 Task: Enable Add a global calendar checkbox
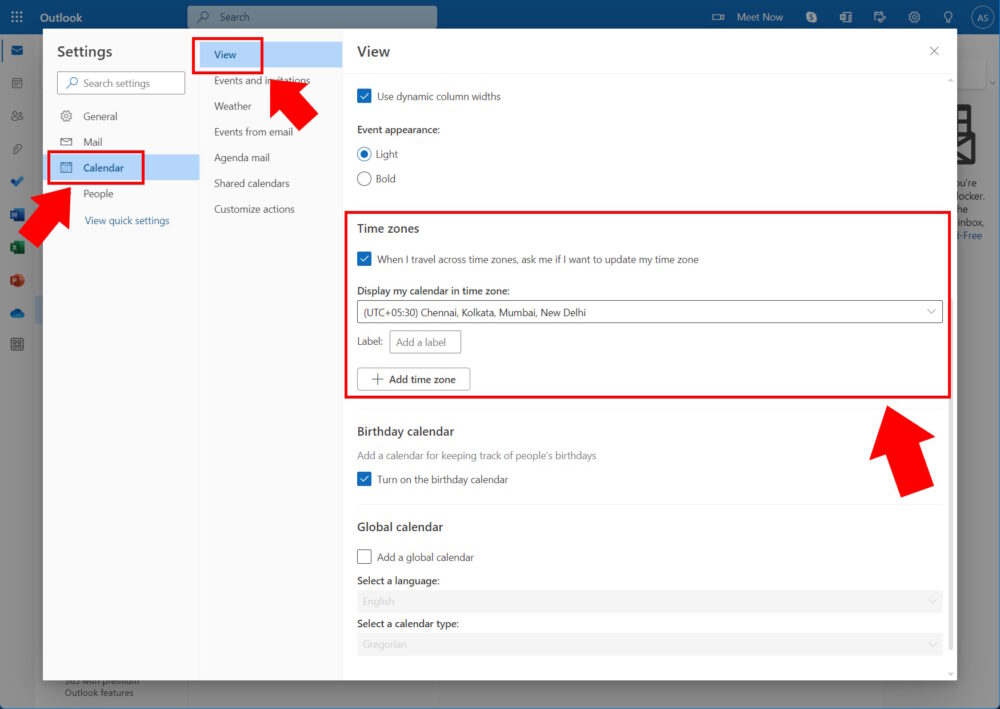tap(364, 557)
